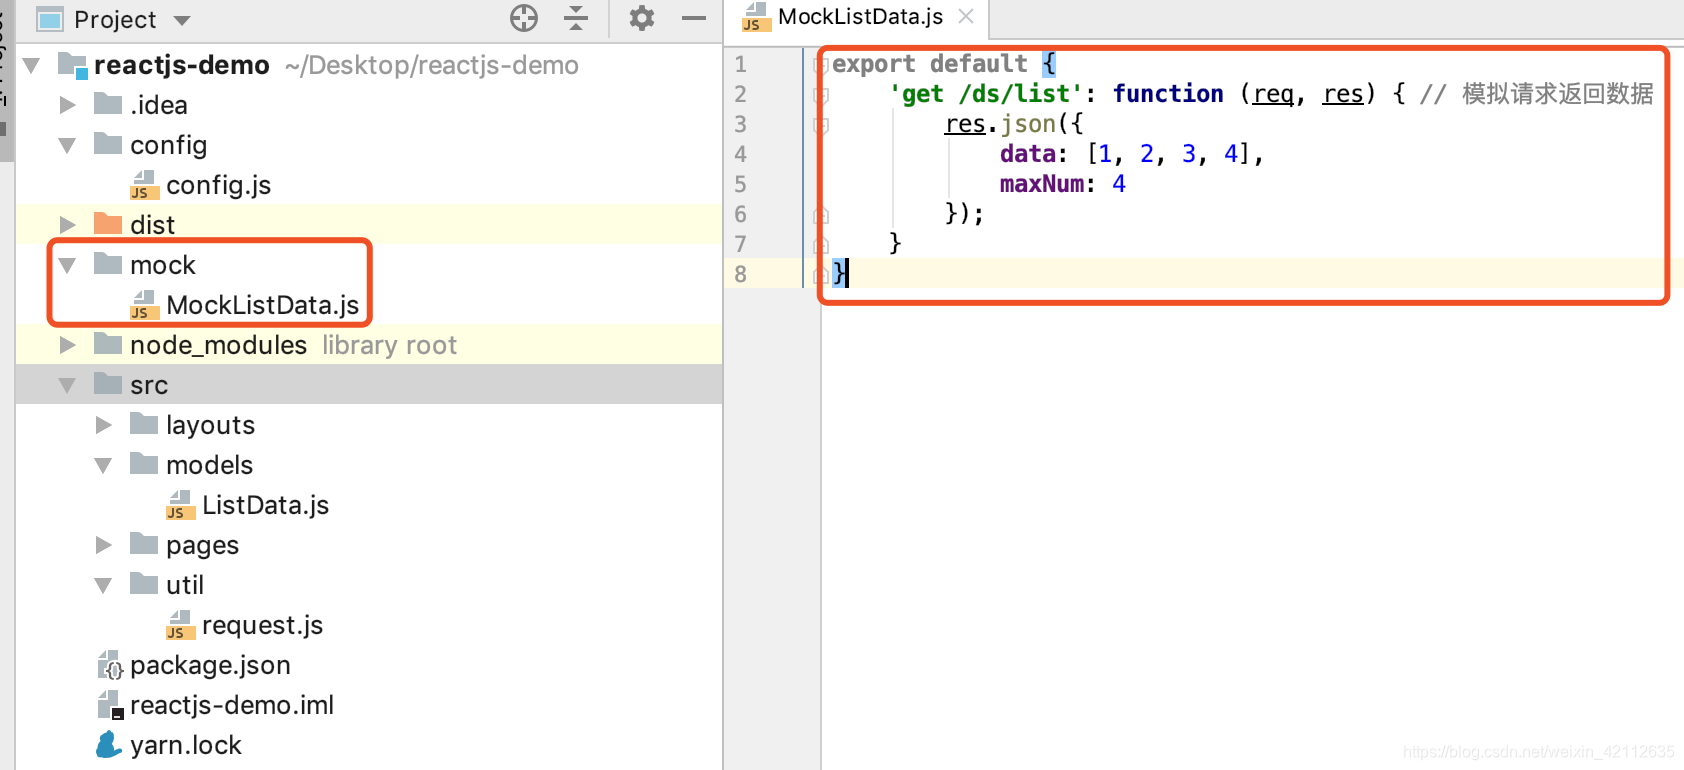Close the MockListData.js editor tab

point(966,16)
